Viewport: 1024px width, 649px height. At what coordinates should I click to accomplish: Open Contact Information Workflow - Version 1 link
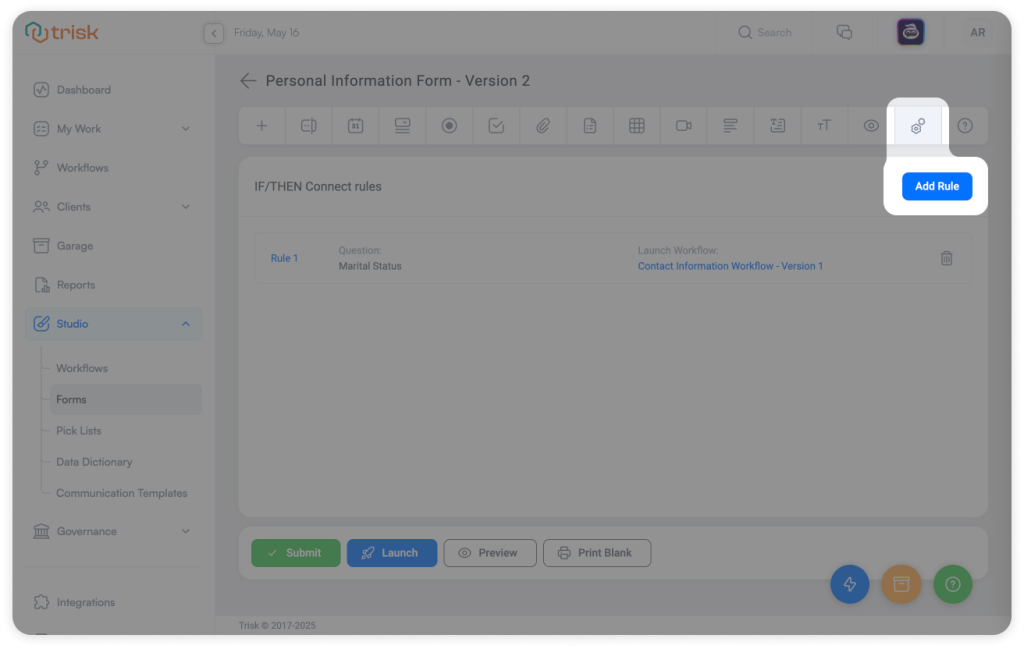pyautogui.click(x=730, y=266)
